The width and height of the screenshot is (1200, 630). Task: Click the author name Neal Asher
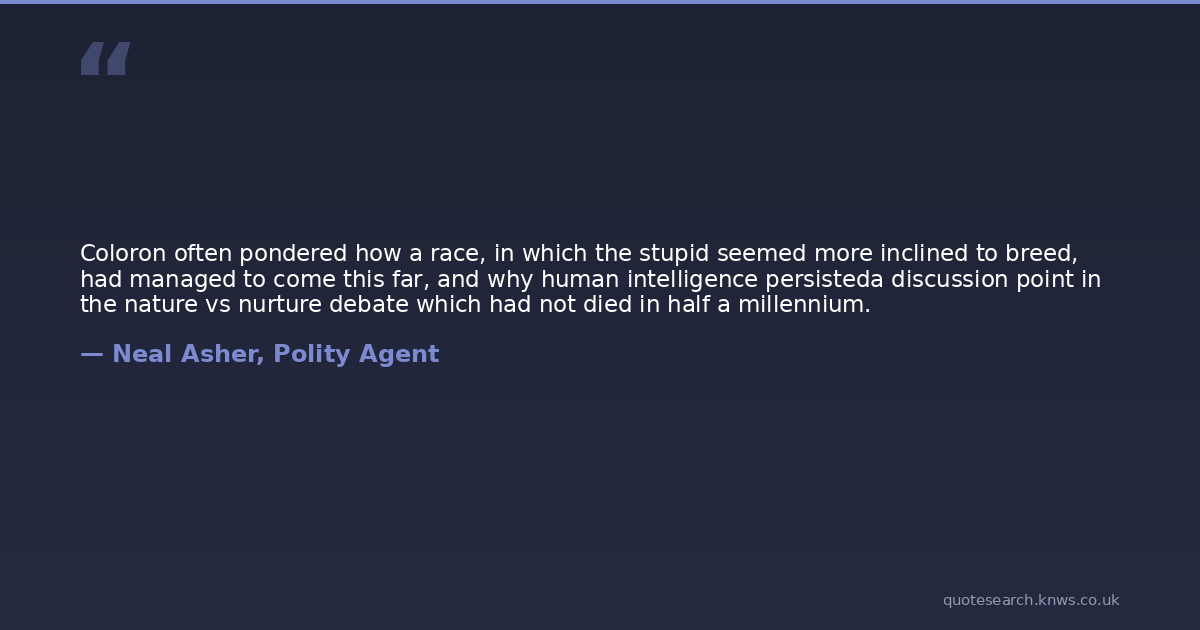click(188, 354)
